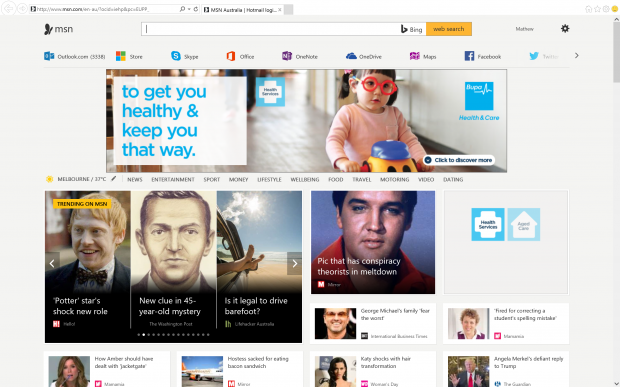Viewport: 620px width, 387px height.
Task: Launch the Skype shortcut
Action: point(185,57)
